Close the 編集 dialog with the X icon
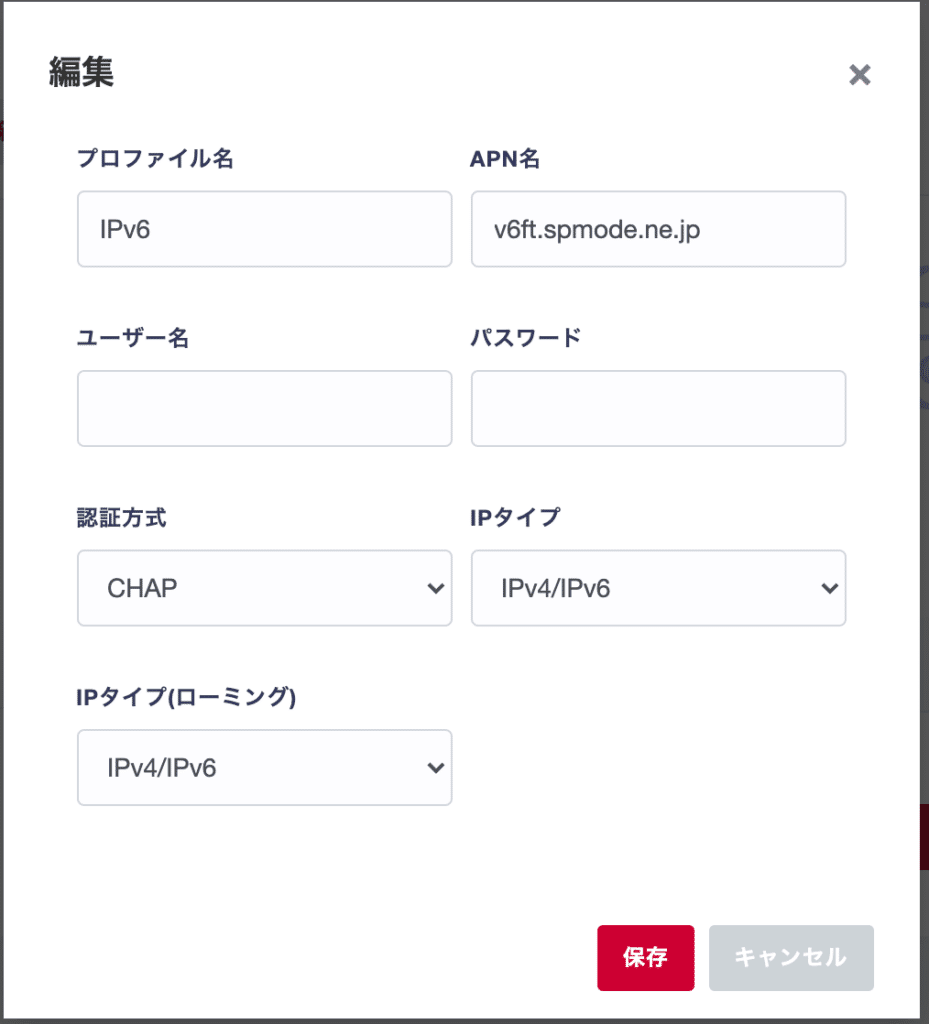Screen dimensions: 929x1024 tap(859, 75)
